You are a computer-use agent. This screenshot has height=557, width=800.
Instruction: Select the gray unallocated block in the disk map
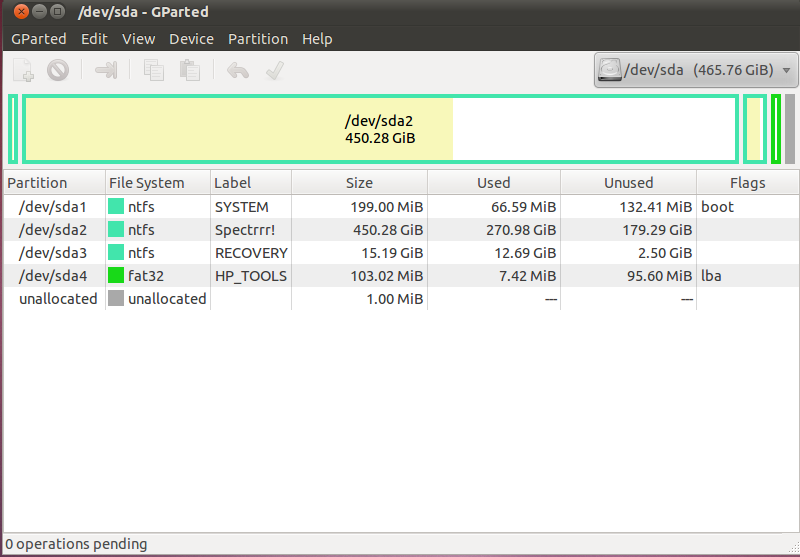[790, 129]
